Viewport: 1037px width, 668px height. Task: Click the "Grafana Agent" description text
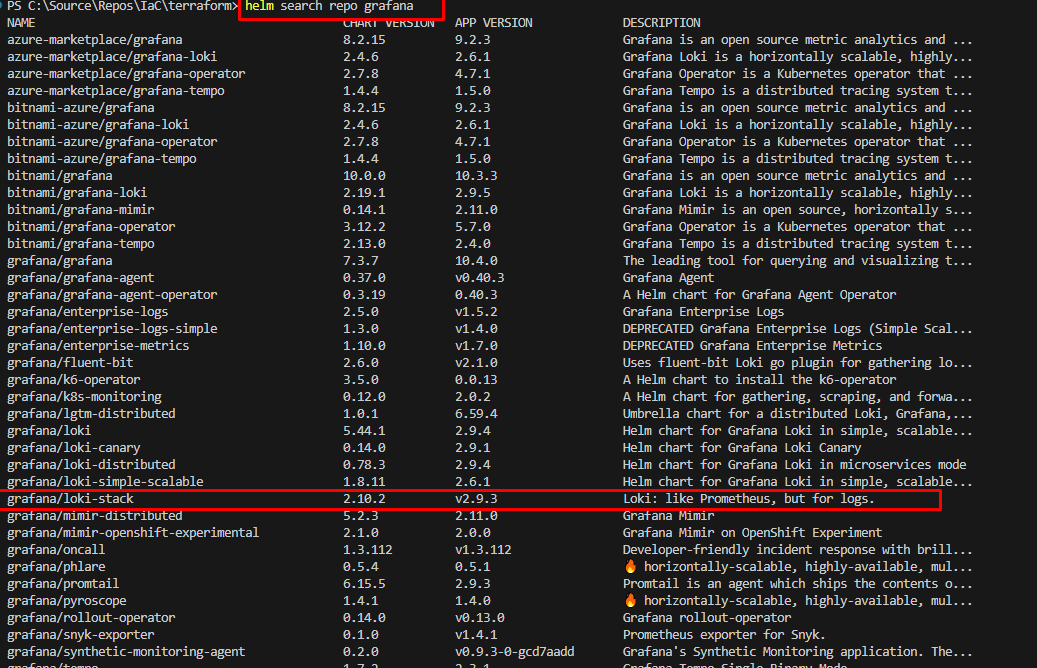668,278
